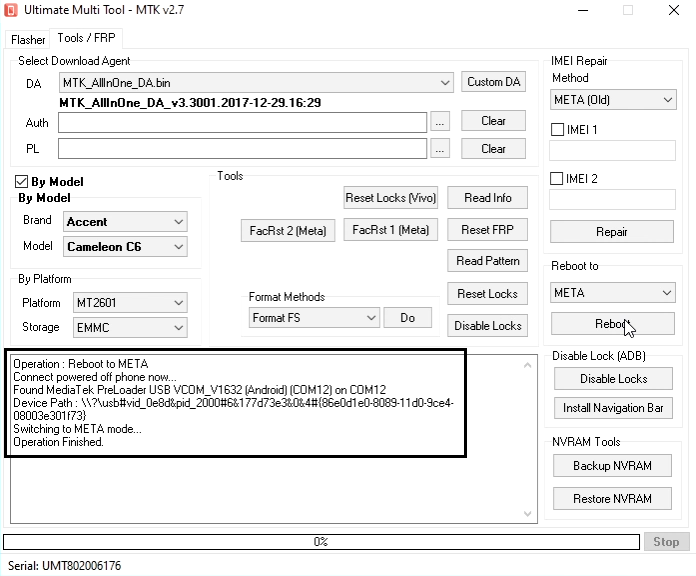Click Disable Locks under Disable Lock (ADB)
696x576 pixels.
click(x=613, y=379)
